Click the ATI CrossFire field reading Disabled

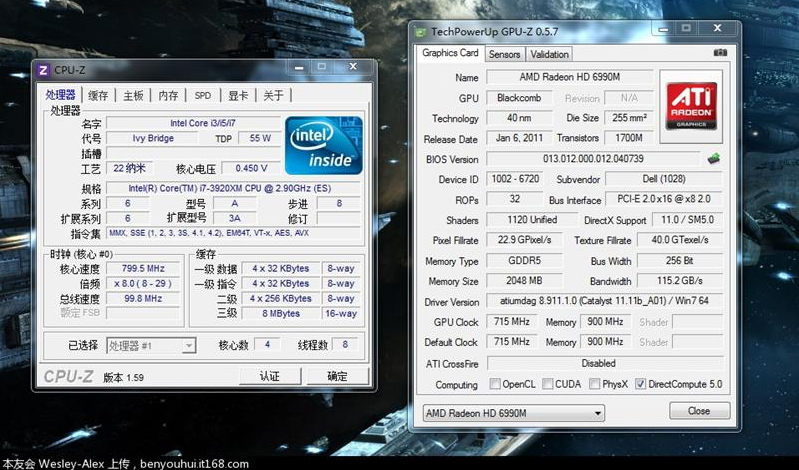(x=604, y=363)
